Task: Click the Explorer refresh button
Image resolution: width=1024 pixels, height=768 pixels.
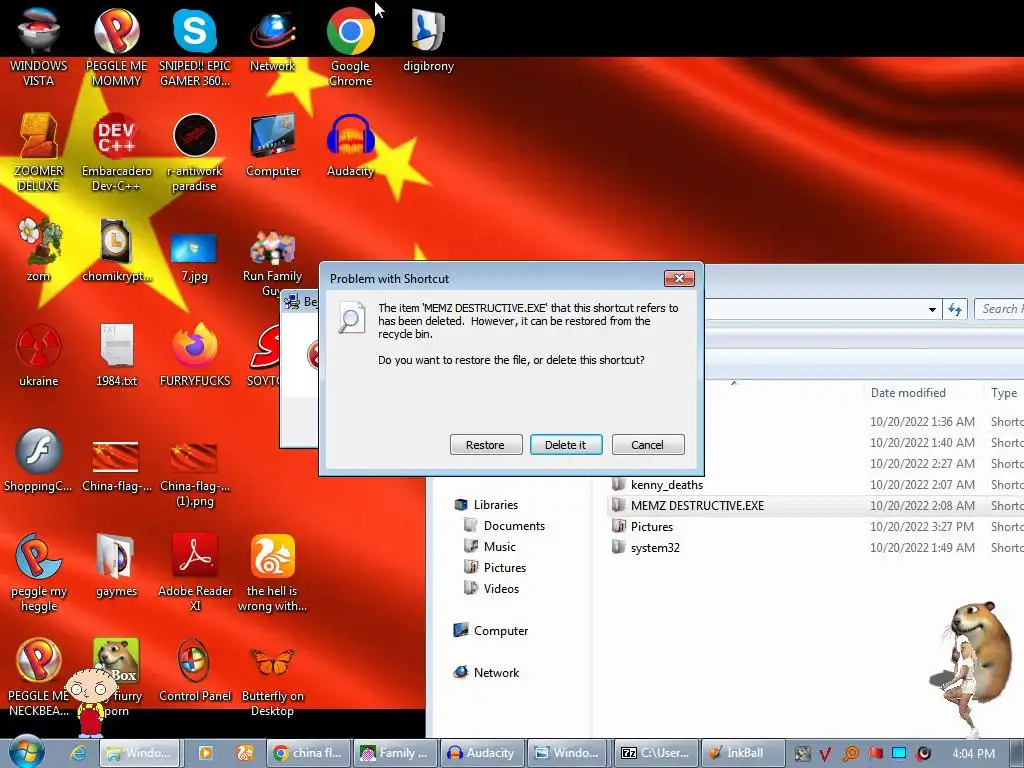Action: click(x=955, y=310)
